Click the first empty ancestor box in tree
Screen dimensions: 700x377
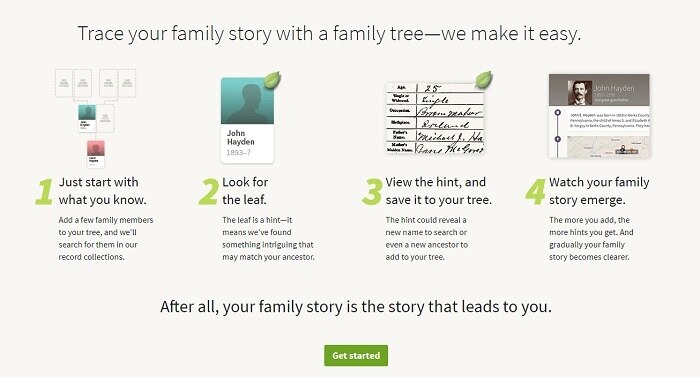pos(64,83)
